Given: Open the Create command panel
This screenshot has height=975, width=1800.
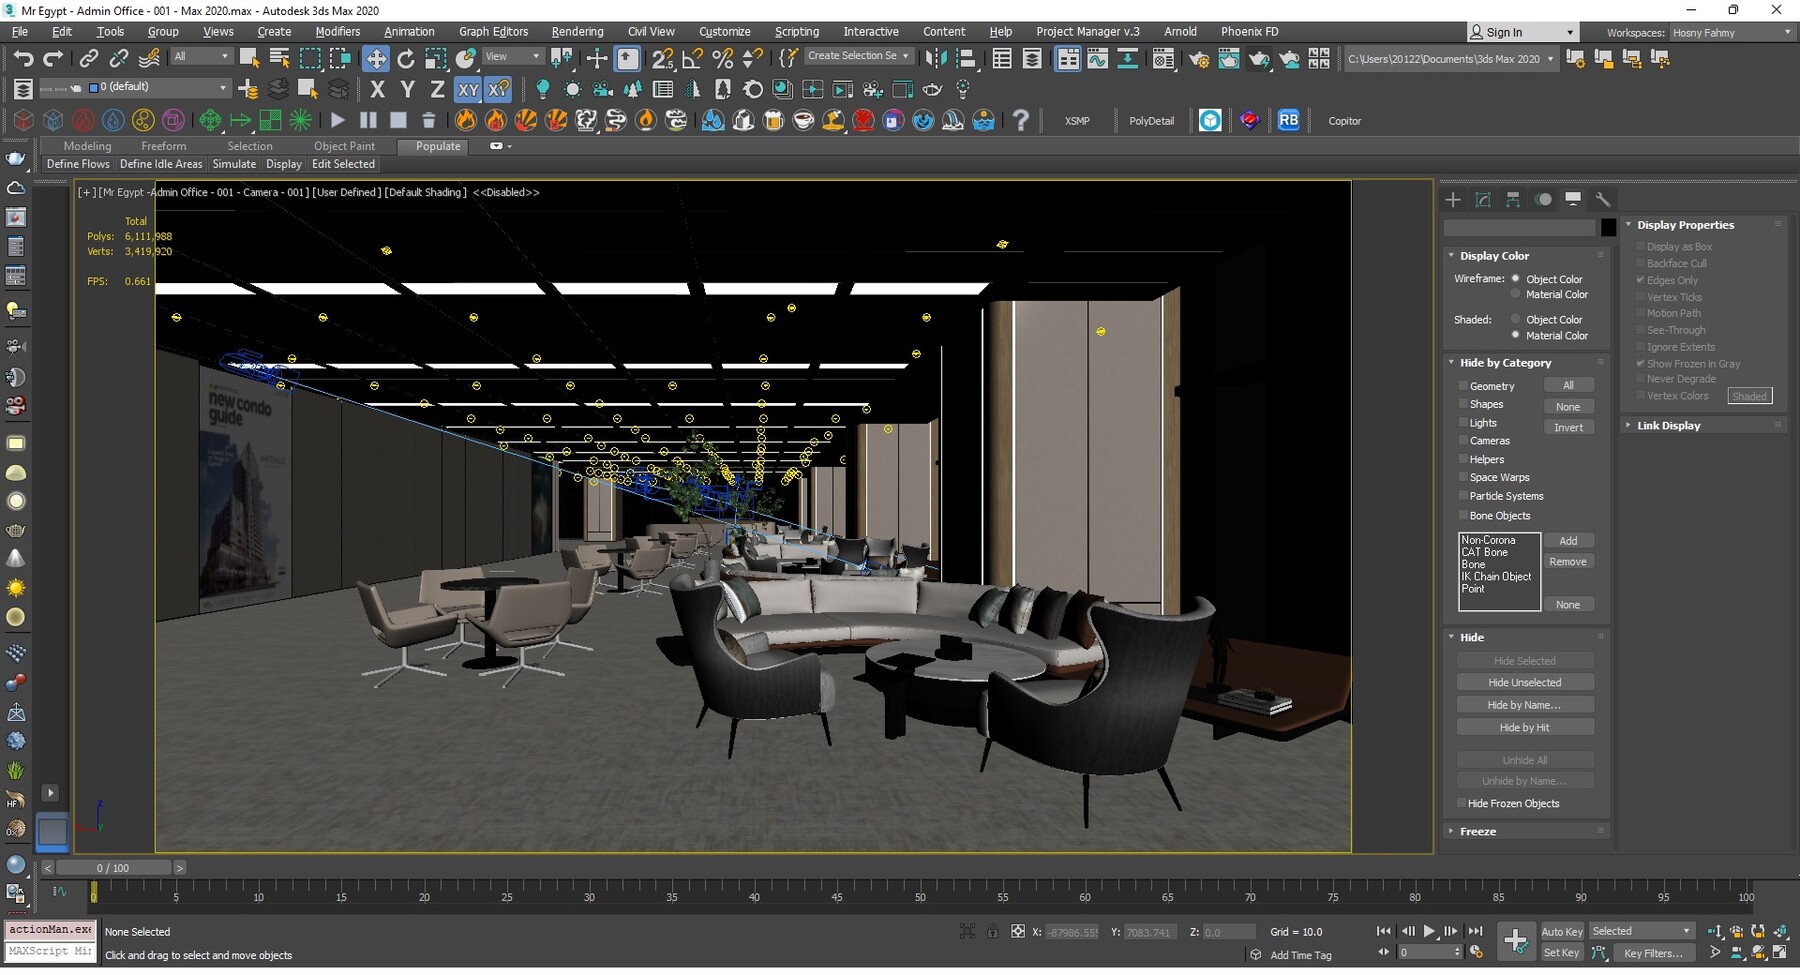Looking at the screenshot, I should pyautogui.click(x=1454, y=199).
